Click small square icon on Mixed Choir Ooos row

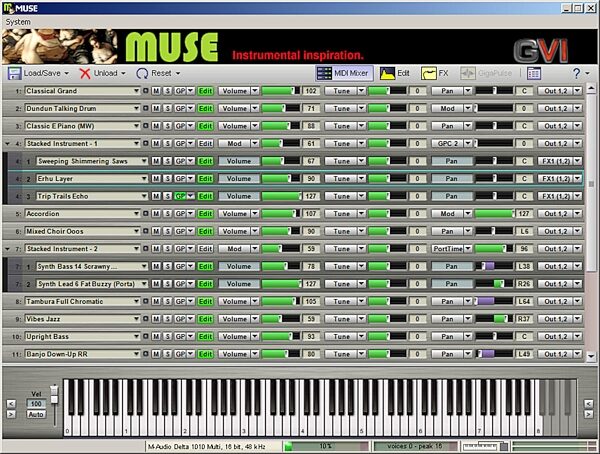coord(145,231)
